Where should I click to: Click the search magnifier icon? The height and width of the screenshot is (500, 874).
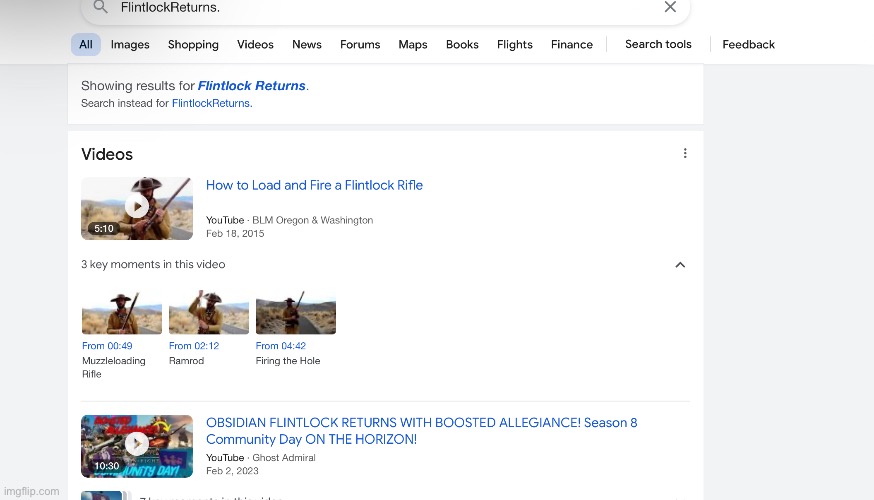(100, 7)
